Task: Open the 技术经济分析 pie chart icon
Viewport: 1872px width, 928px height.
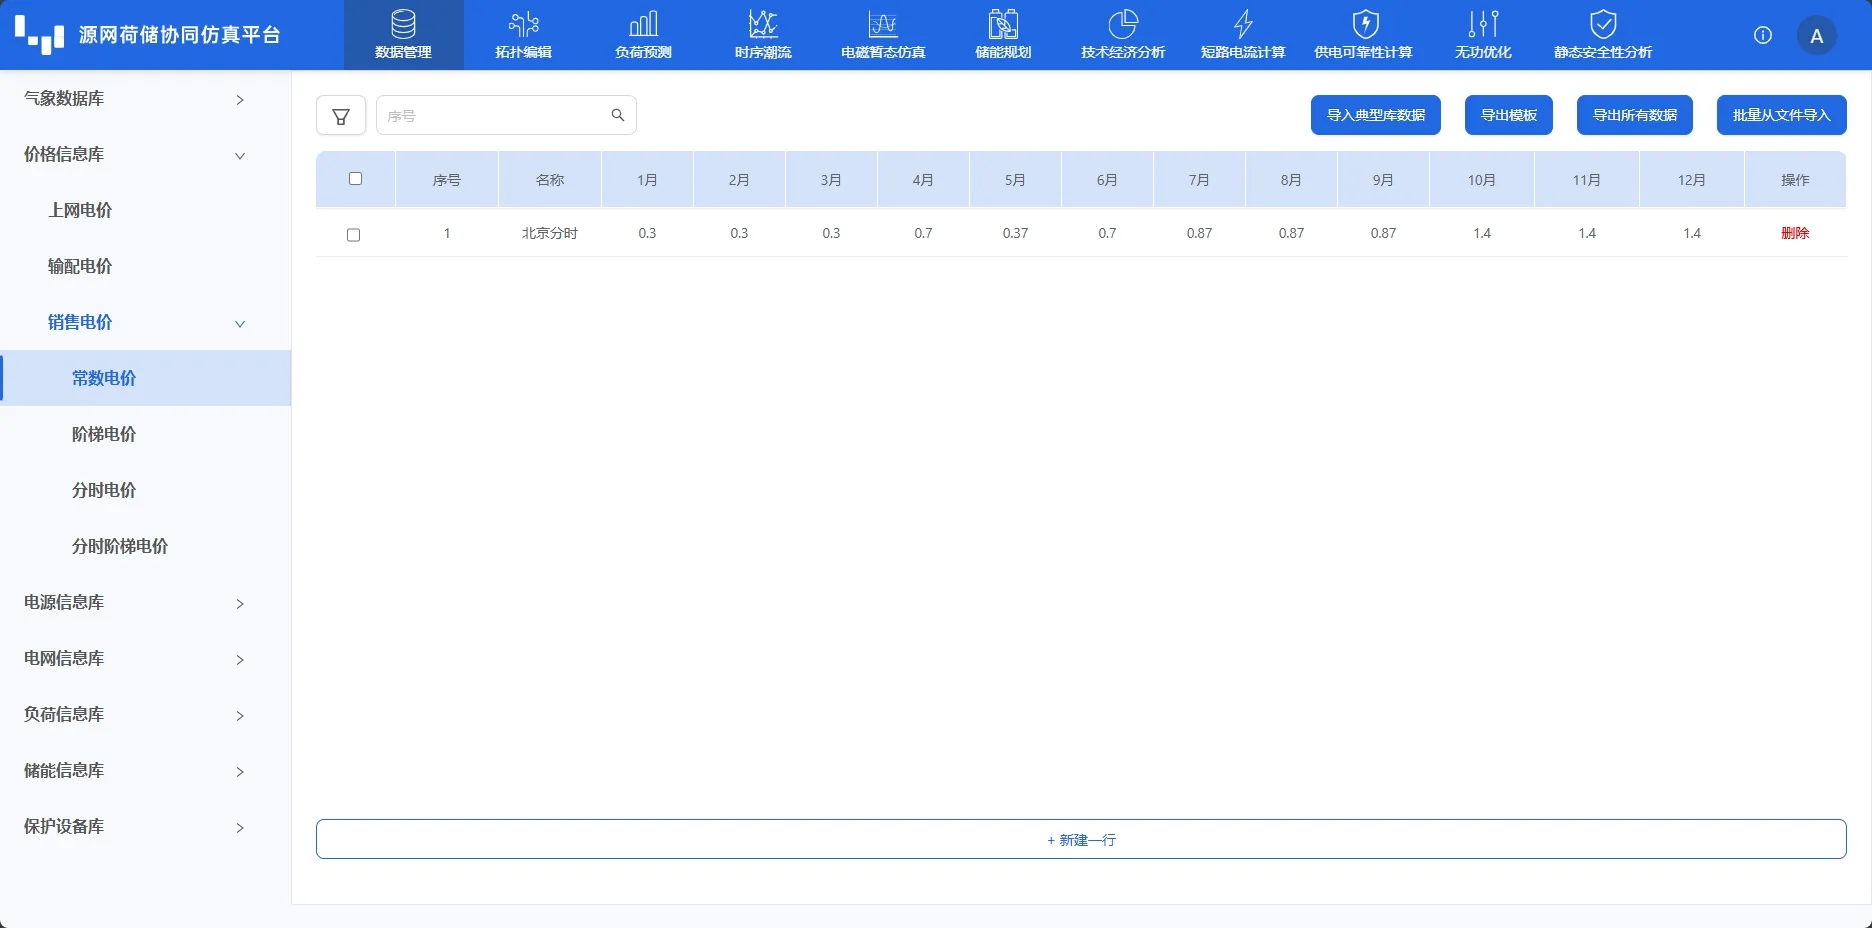Action: click(1123, 24)
